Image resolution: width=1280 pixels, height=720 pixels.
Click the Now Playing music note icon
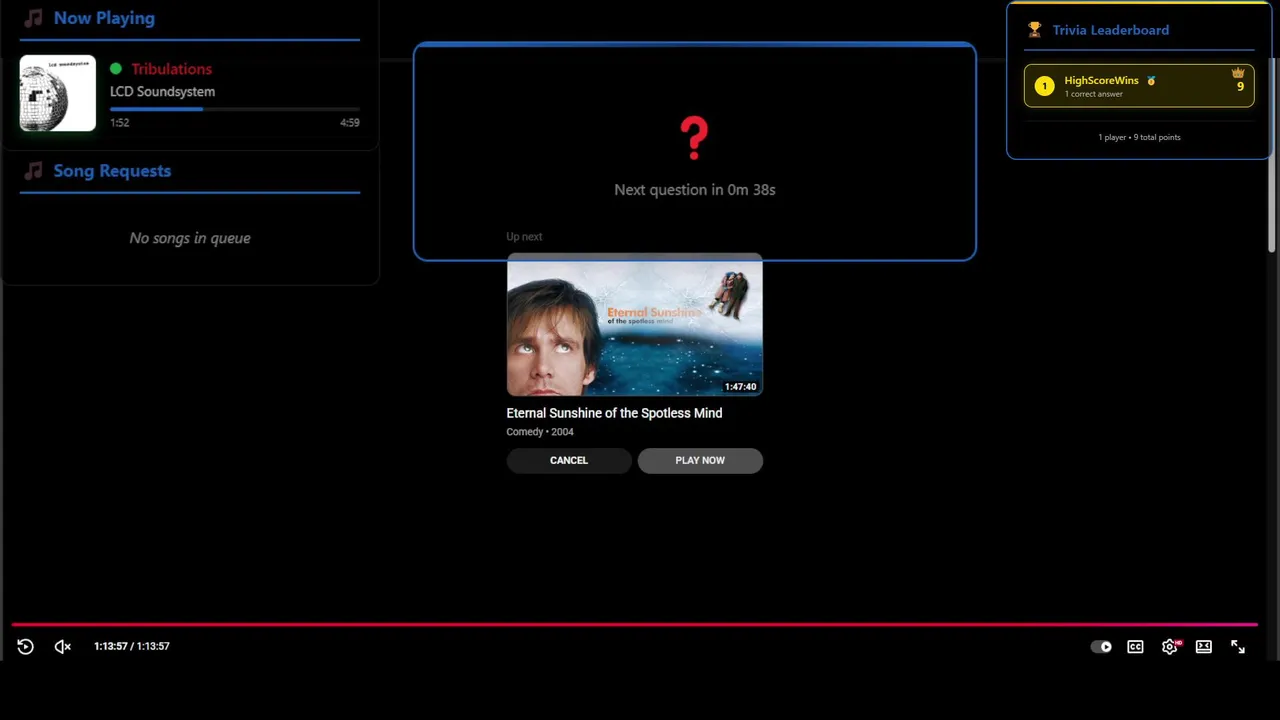34,18
